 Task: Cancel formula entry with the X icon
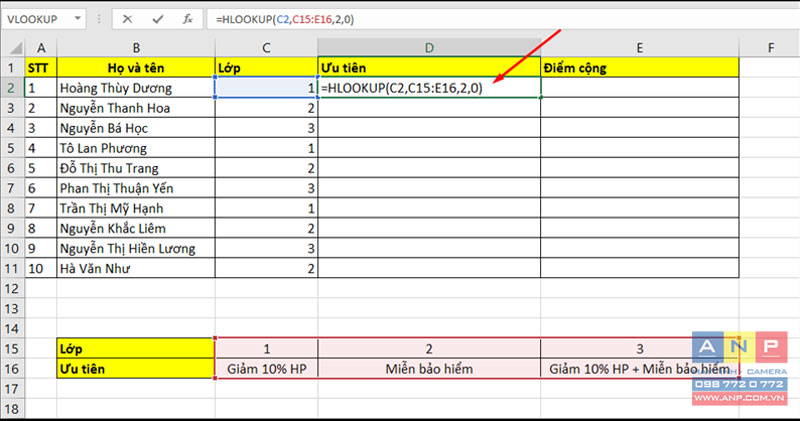pos(127,19)
